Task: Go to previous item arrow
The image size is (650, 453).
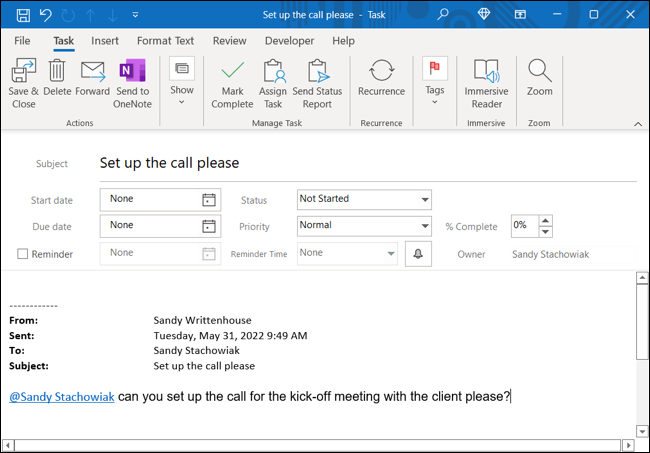Action: click(90, 15)
